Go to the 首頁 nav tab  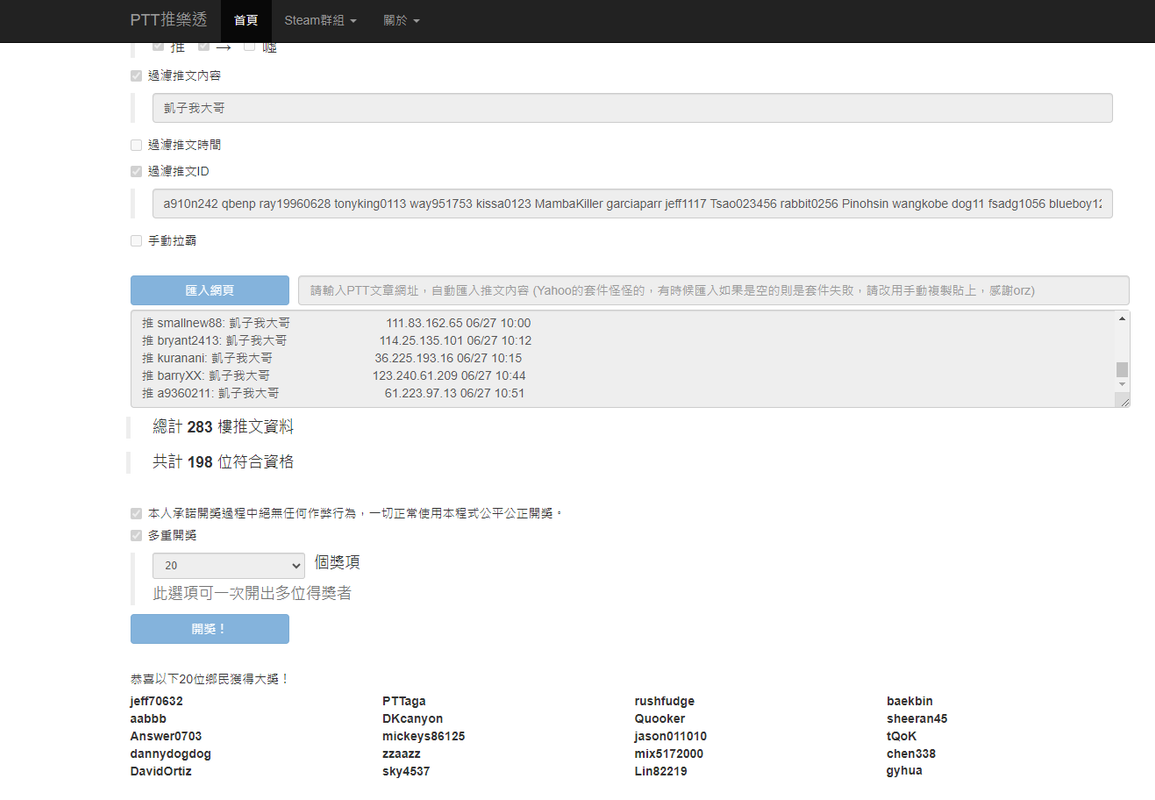pyautogui.click(x=246, y=21)
